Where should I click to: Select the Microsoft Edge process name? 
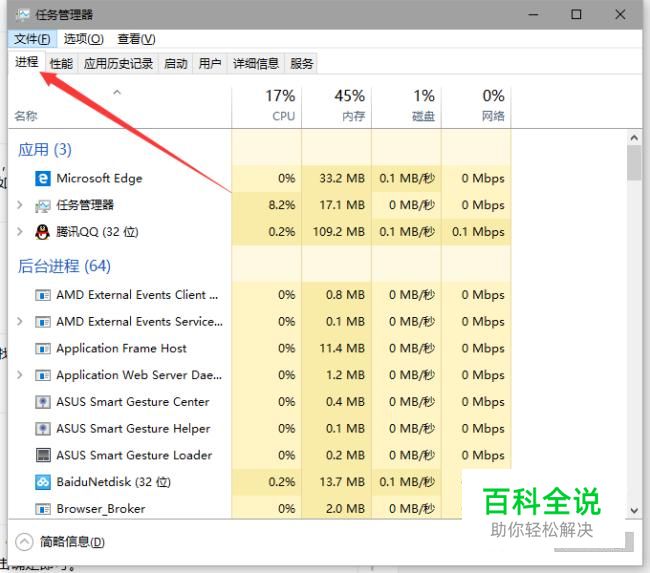pos(99,179)
